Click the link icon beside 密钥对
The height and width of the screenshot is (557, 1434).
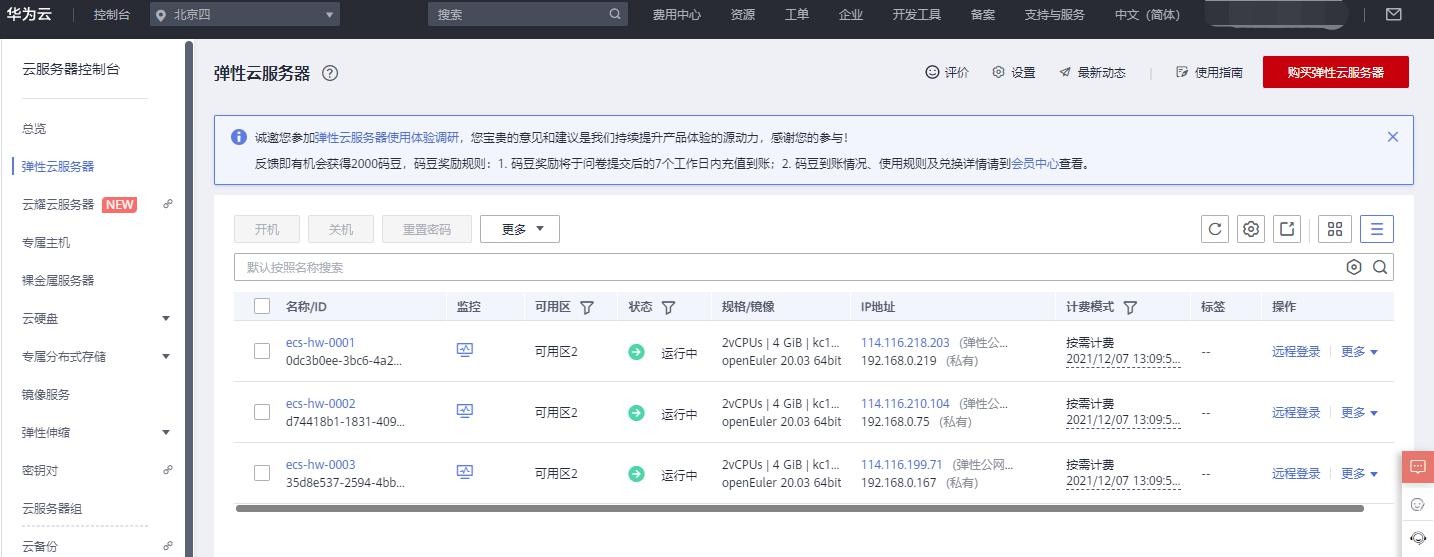[167, 469]
